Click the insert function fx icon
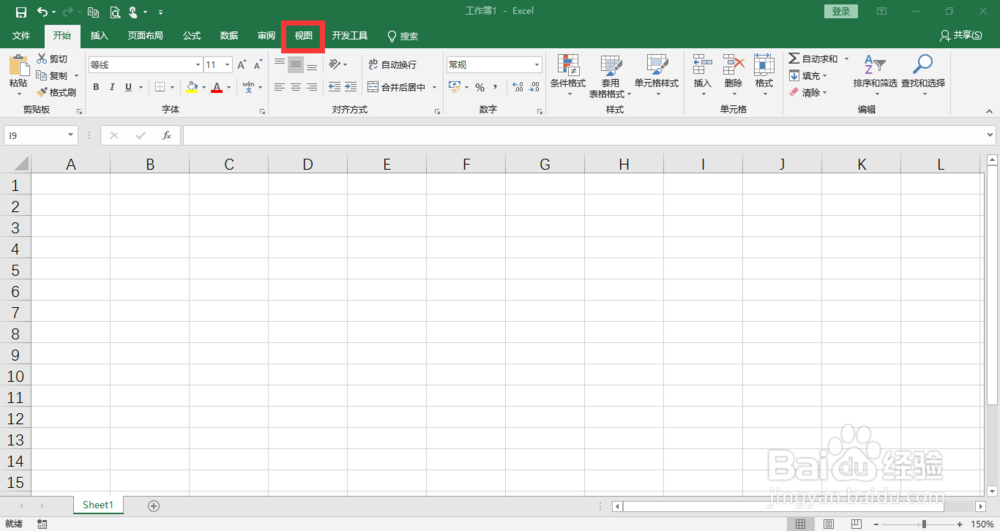 click(x=166, y=135)
